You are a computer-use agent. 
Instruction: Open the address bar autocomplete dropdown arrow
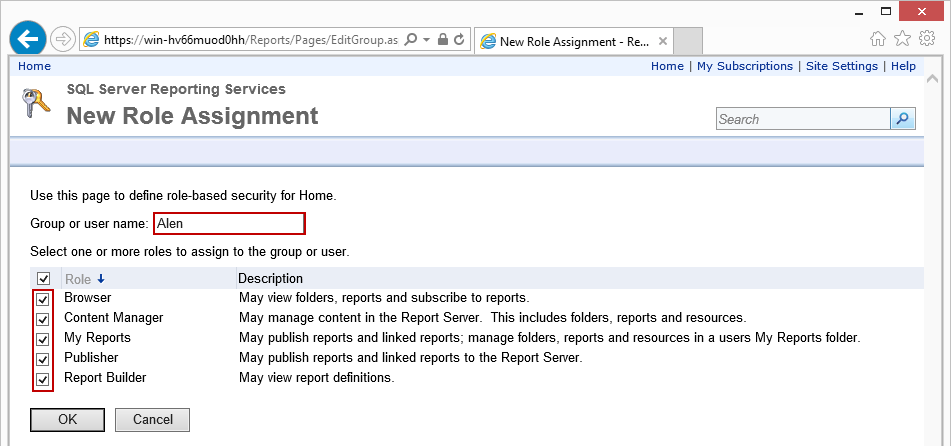pyautogui.click(x=426, y=40)
